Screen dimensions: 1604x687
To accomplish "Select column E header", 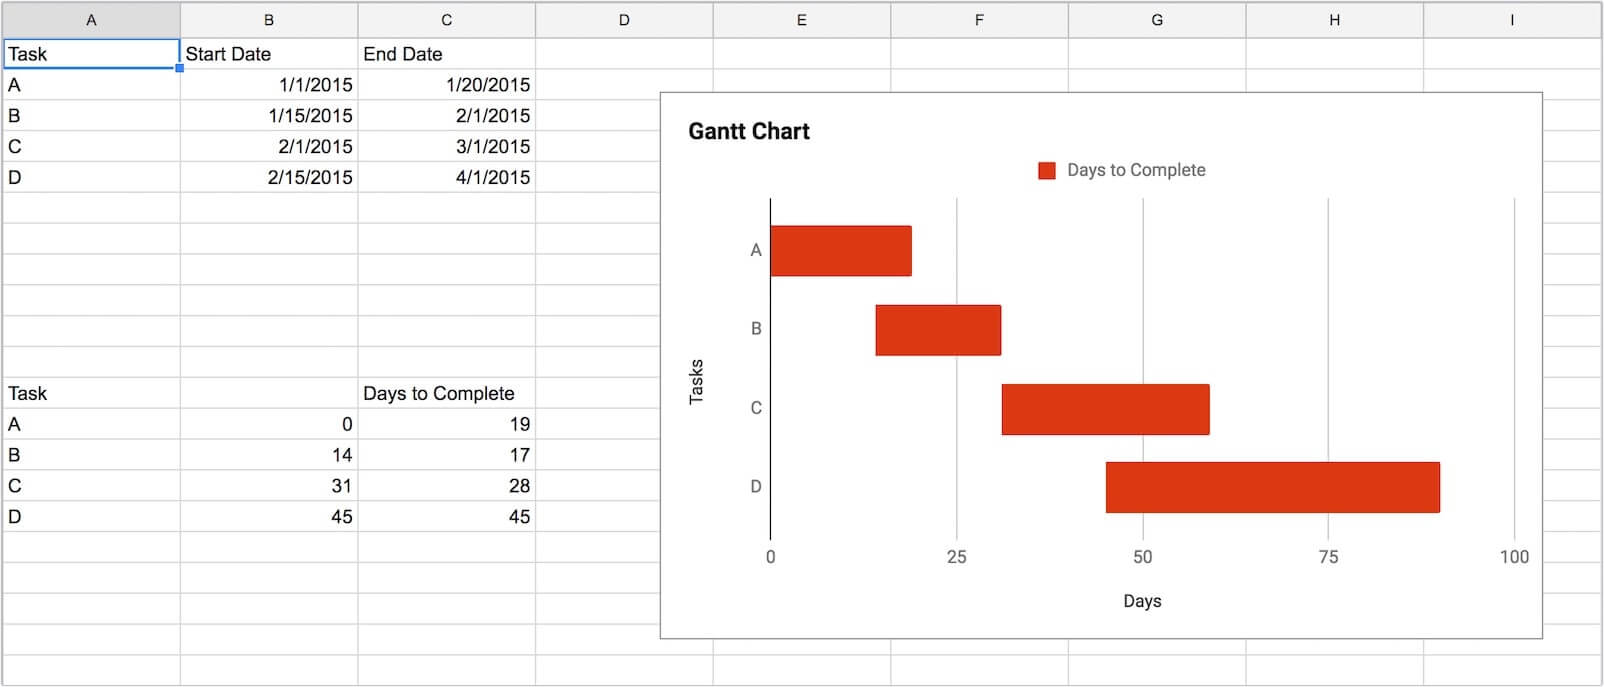I will pos(802,20).
